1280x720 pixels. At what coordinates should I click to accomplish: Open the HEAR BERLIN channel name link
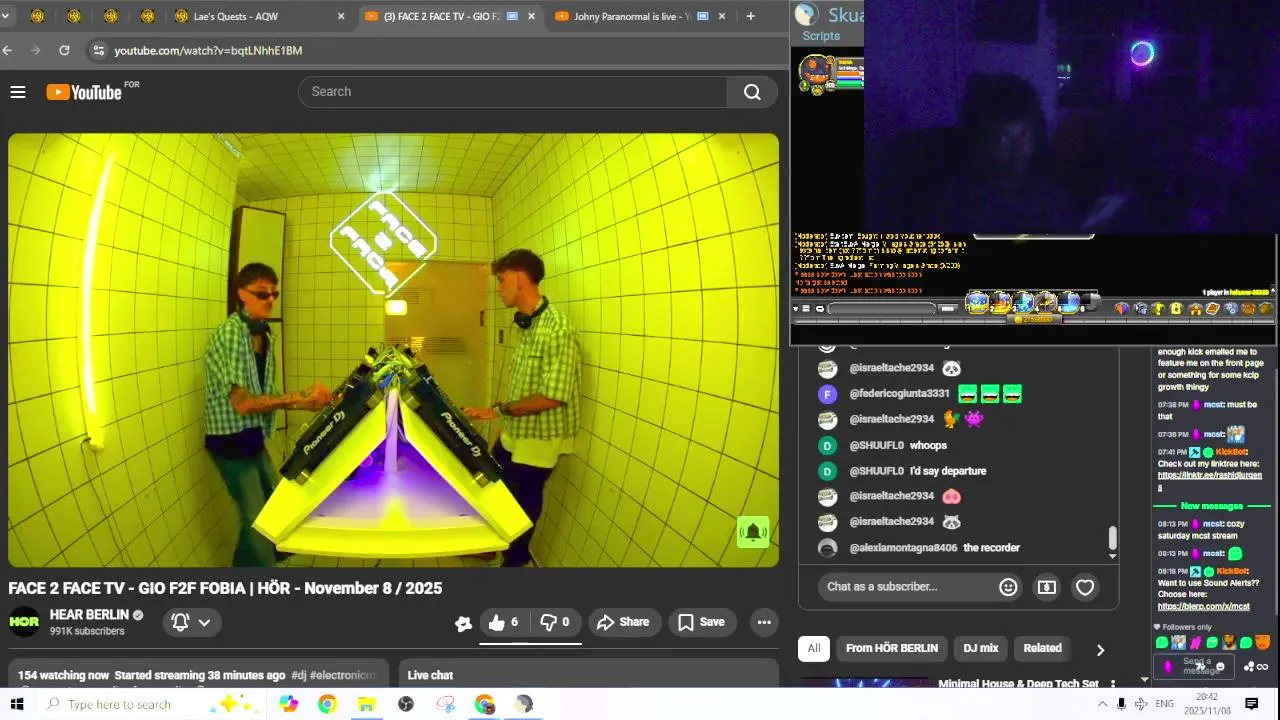[x=89, y=615]
